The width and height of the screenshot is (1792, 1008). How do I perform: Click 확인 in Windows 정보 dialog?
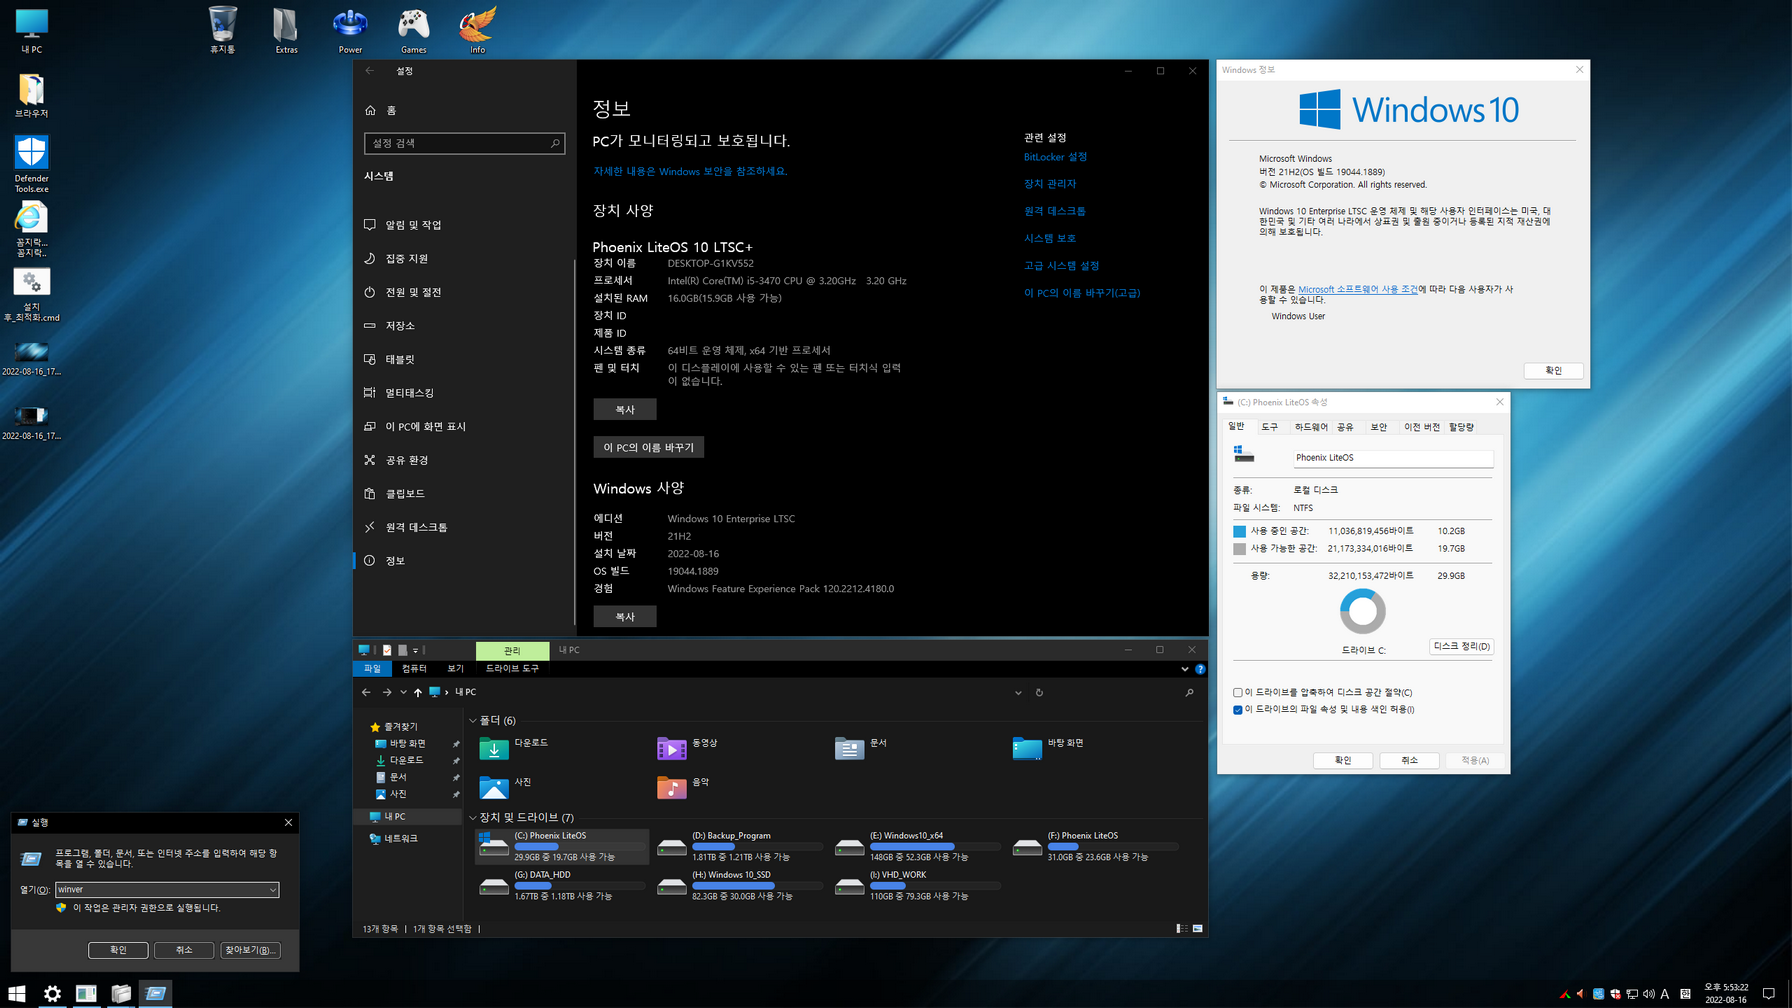(x=1553, y=370)
